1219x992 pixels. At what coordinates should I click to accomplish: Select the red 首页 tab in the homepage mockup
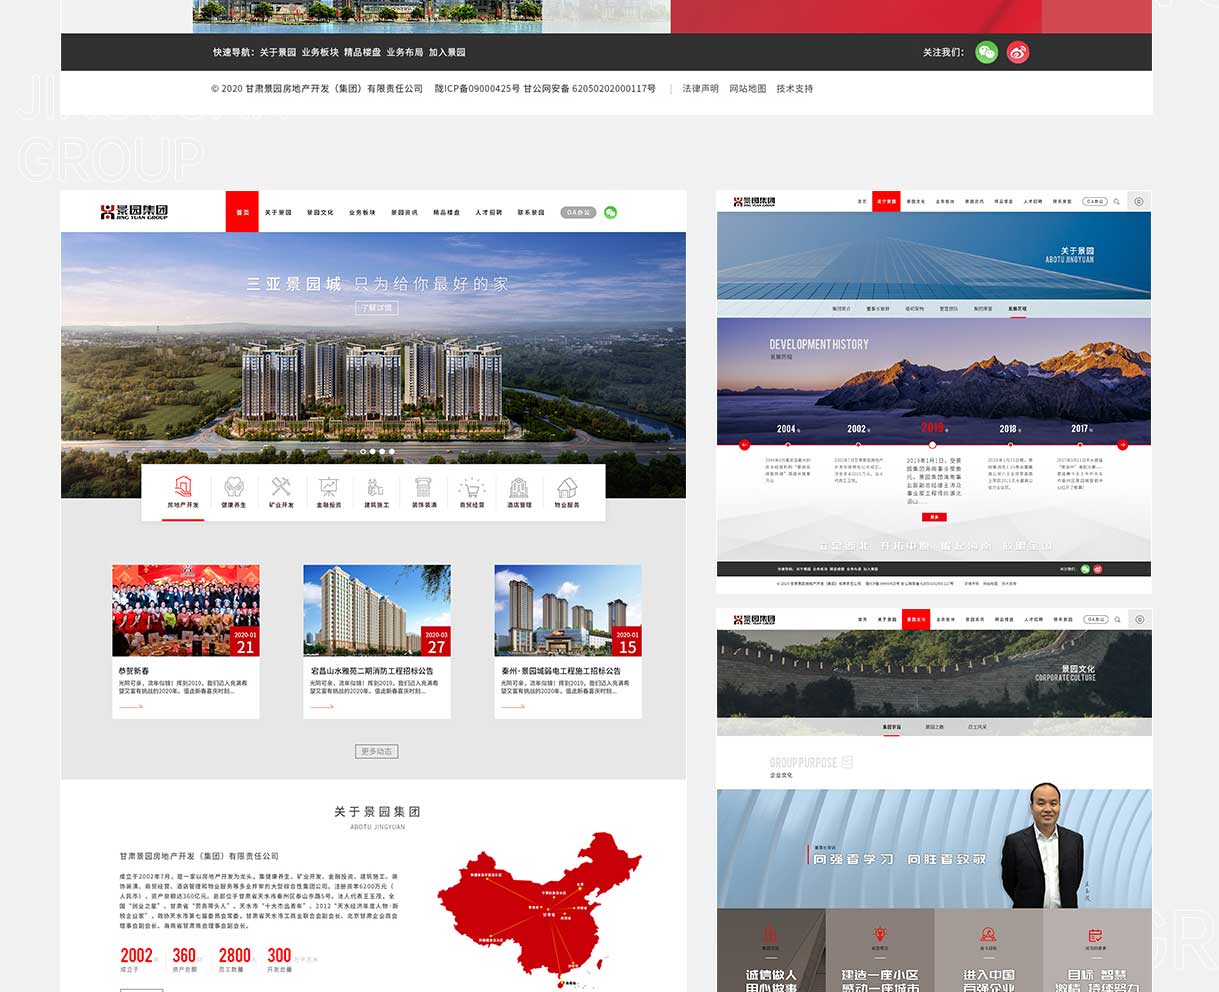point(242,212)
